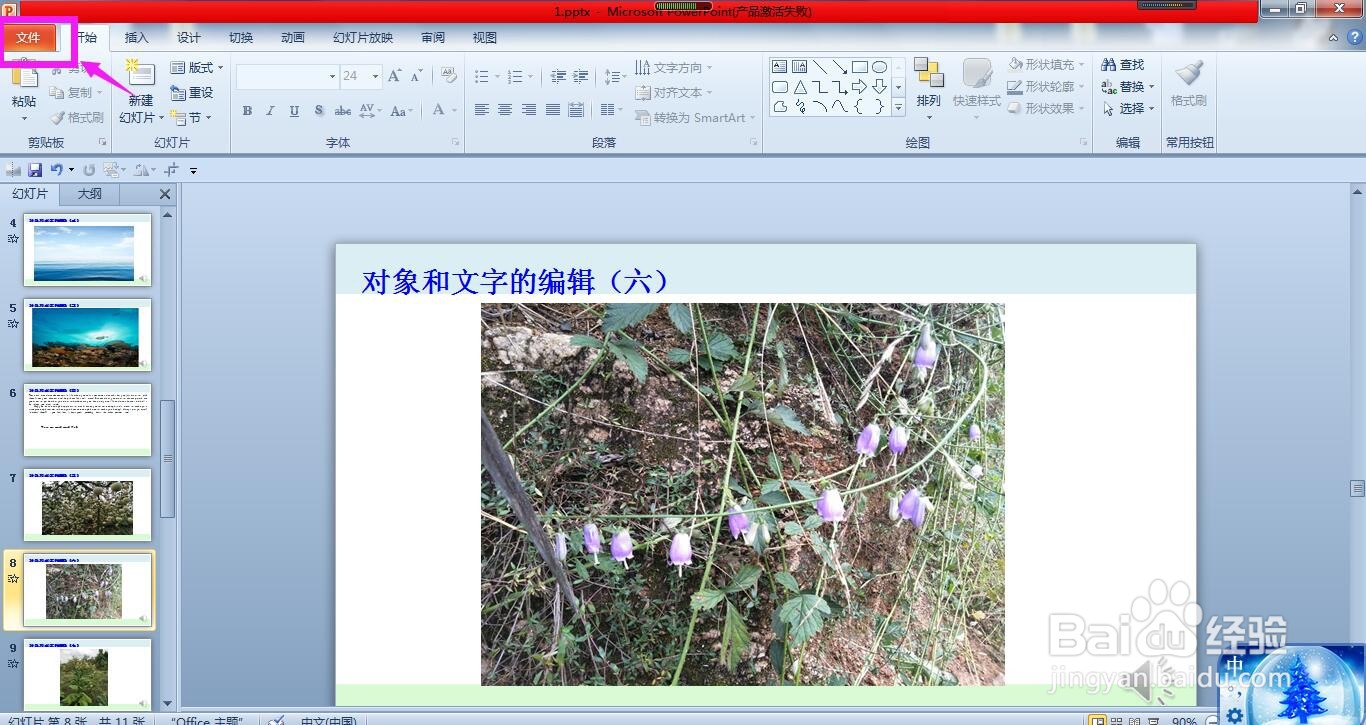Select the rectangle shape

[860, 67]
